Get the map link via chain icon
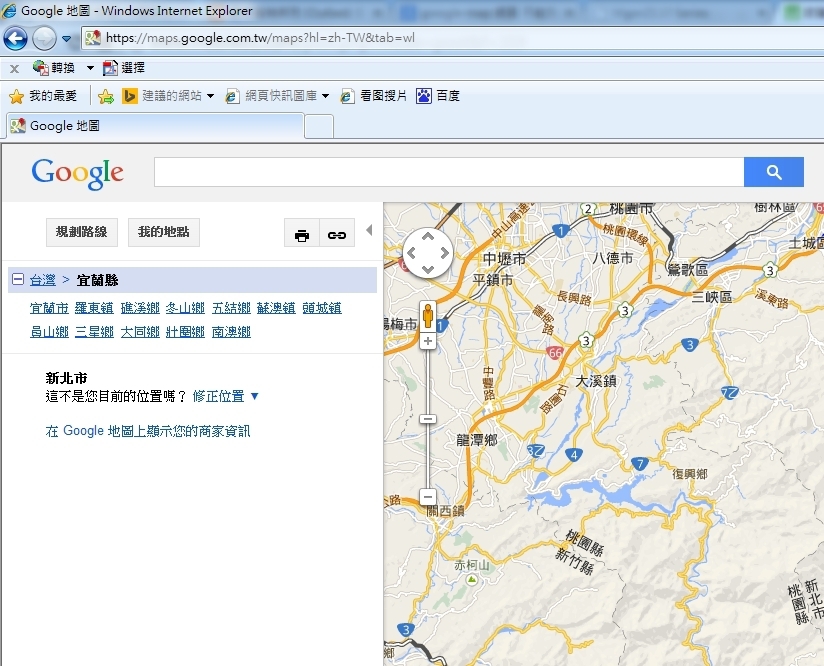Image resolution: width=824 pixels, height=666 pixels. point(337,235)
